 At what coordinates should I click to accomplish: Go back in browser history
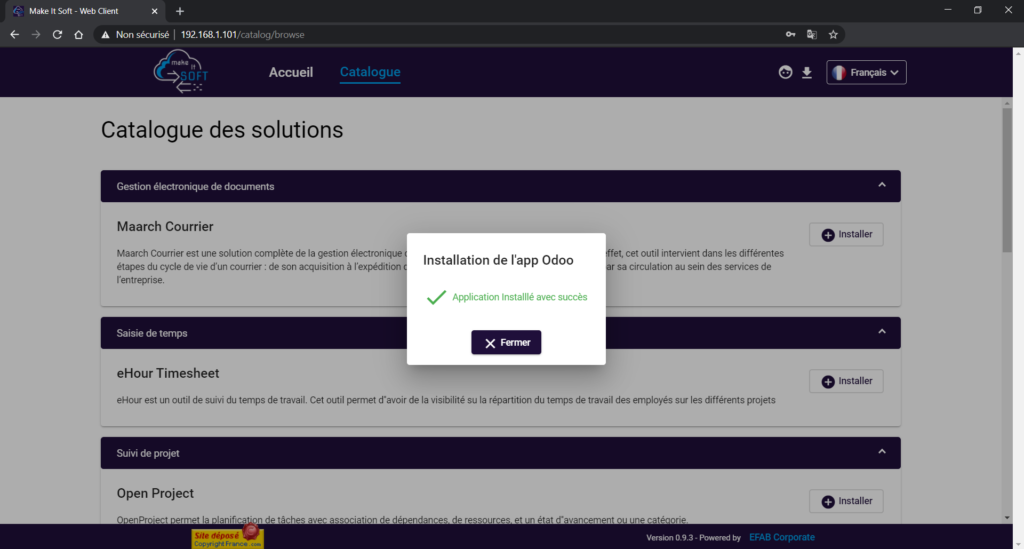tap(14, 35)
